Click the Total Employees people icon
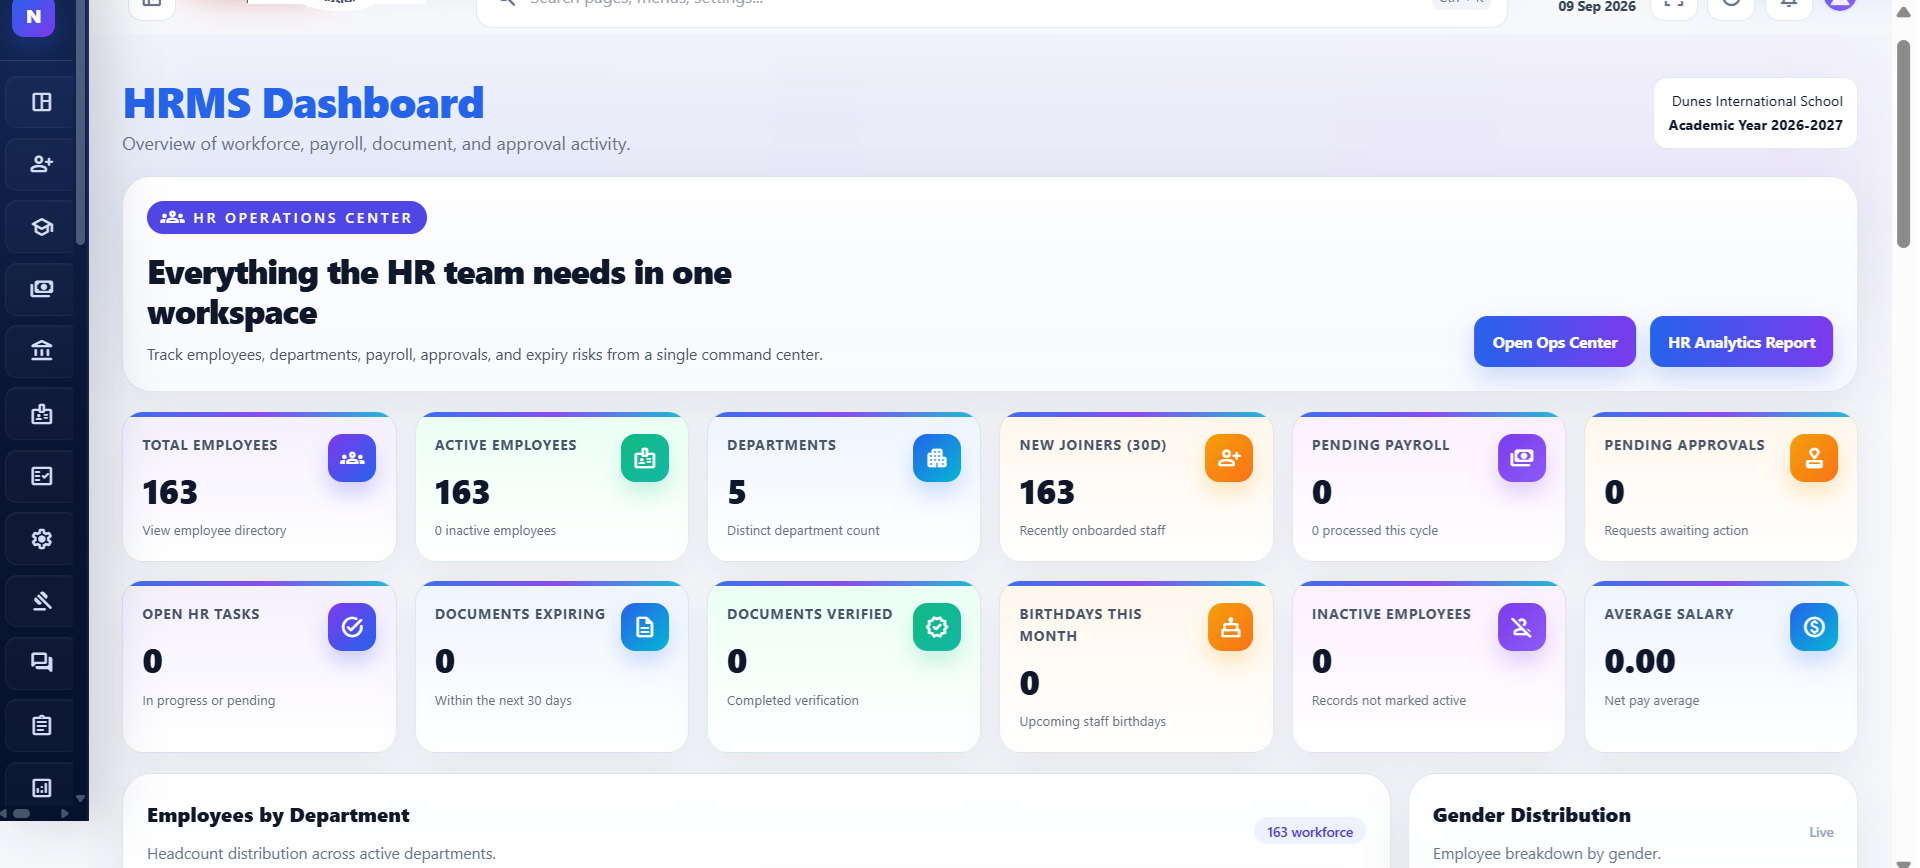1920x868 pixels. tap(352, 458)
